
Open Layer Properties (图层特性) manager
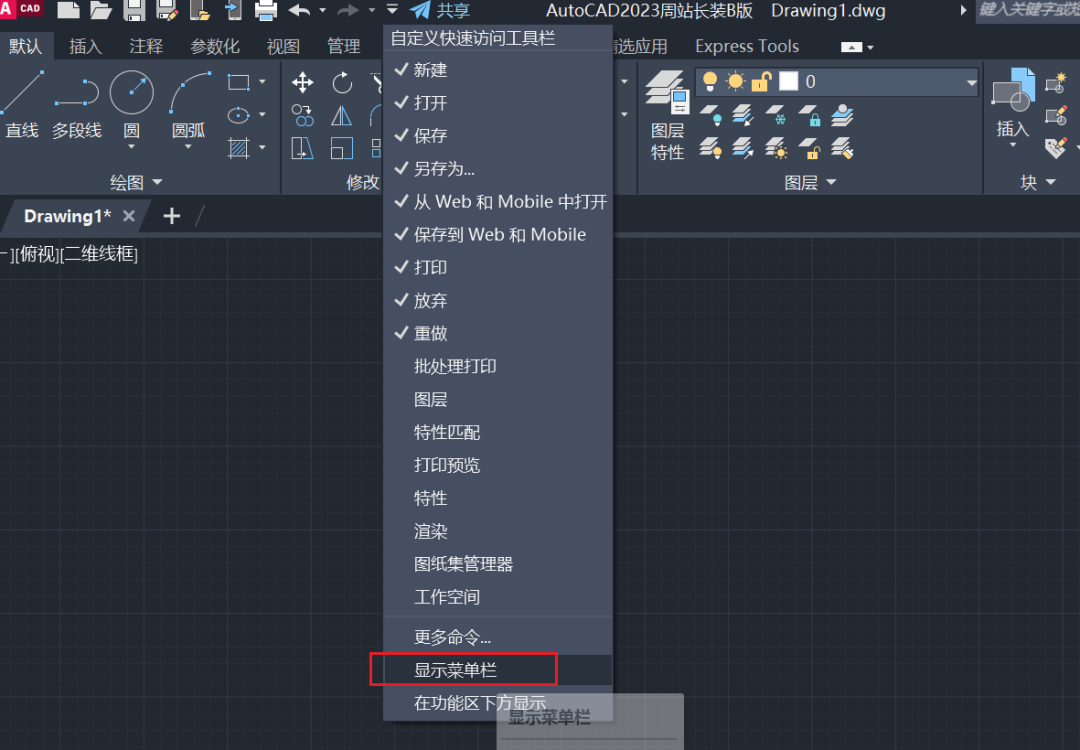tap(667, 115)
